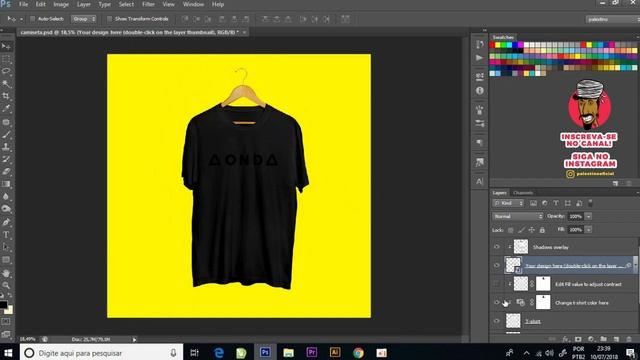The width and height of the screenshot is (640, 360).
Task: Filter layers by type layers icon
Action: pos(556,203)
